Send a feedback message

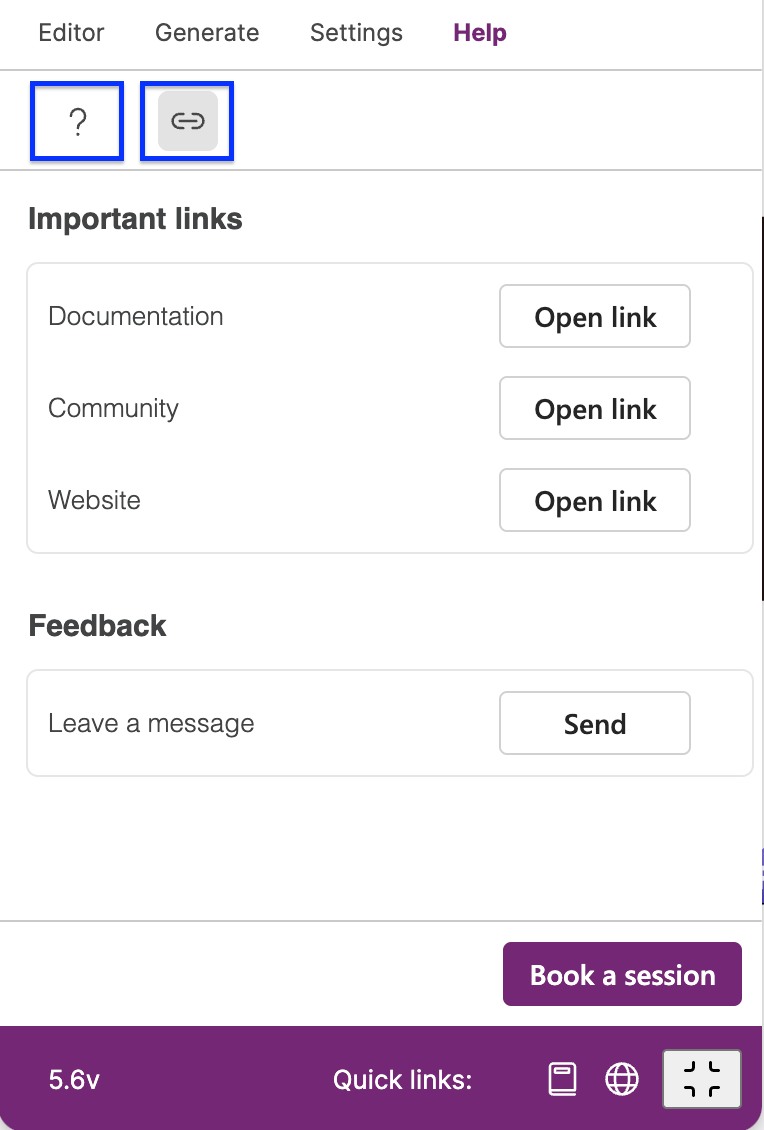point(595,723)
